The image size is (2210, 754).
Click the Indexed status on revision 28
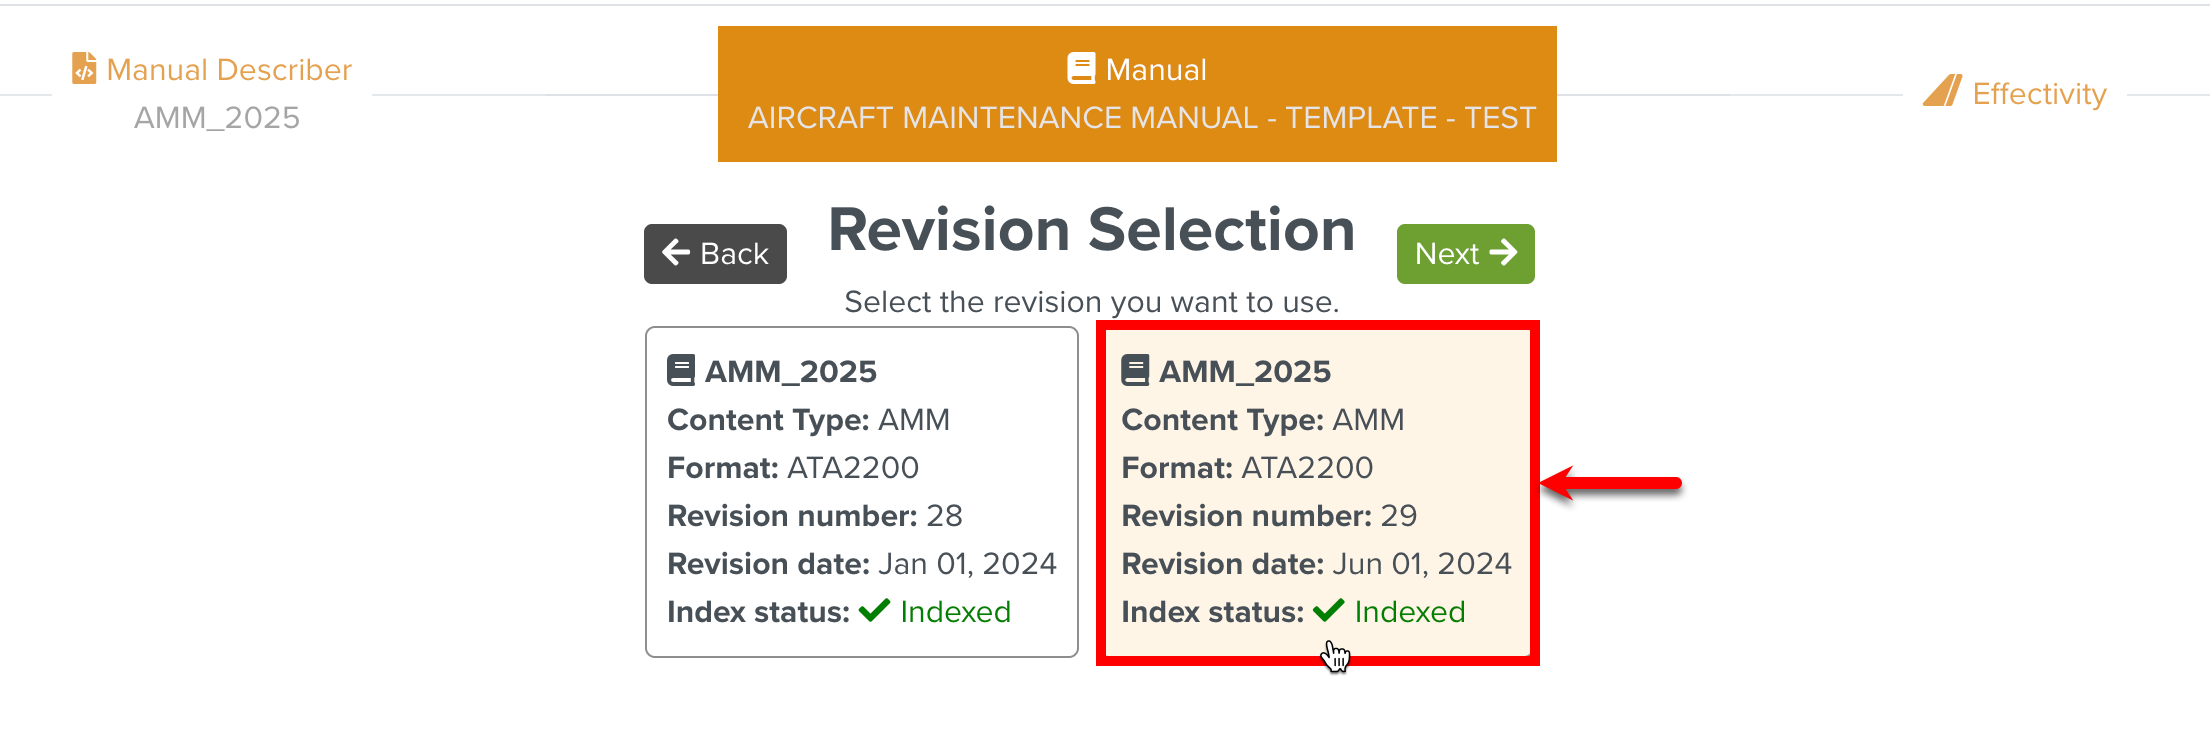click(955, 611)
